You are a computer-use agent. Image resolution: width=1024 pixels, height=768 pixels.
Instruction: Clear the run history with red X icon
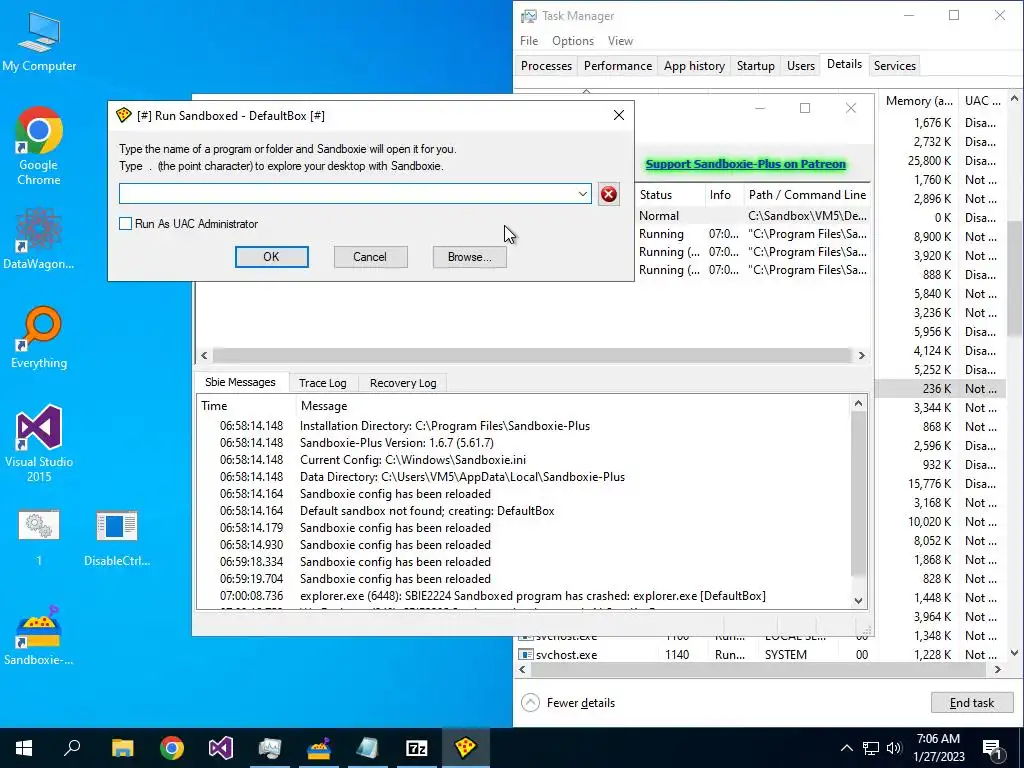609,194
